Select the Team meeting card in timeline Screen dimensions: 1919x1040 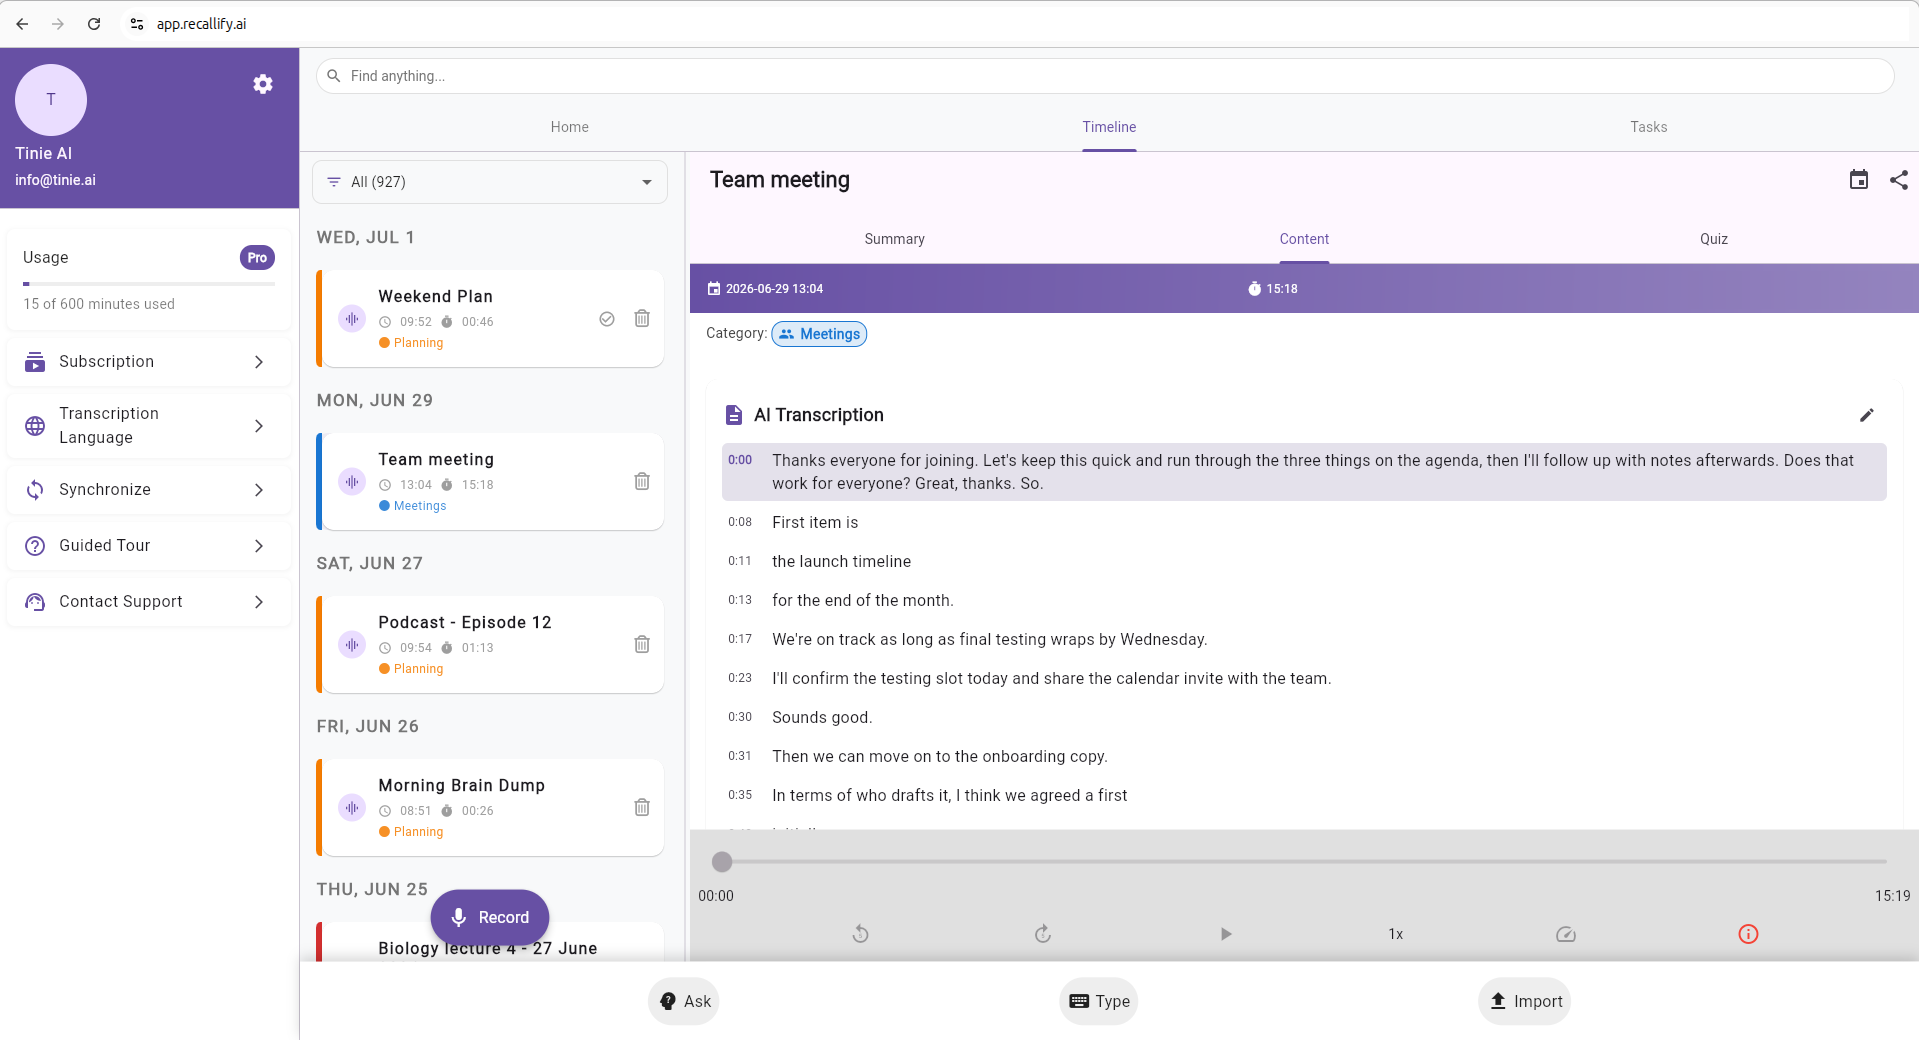tap(490, 482)
